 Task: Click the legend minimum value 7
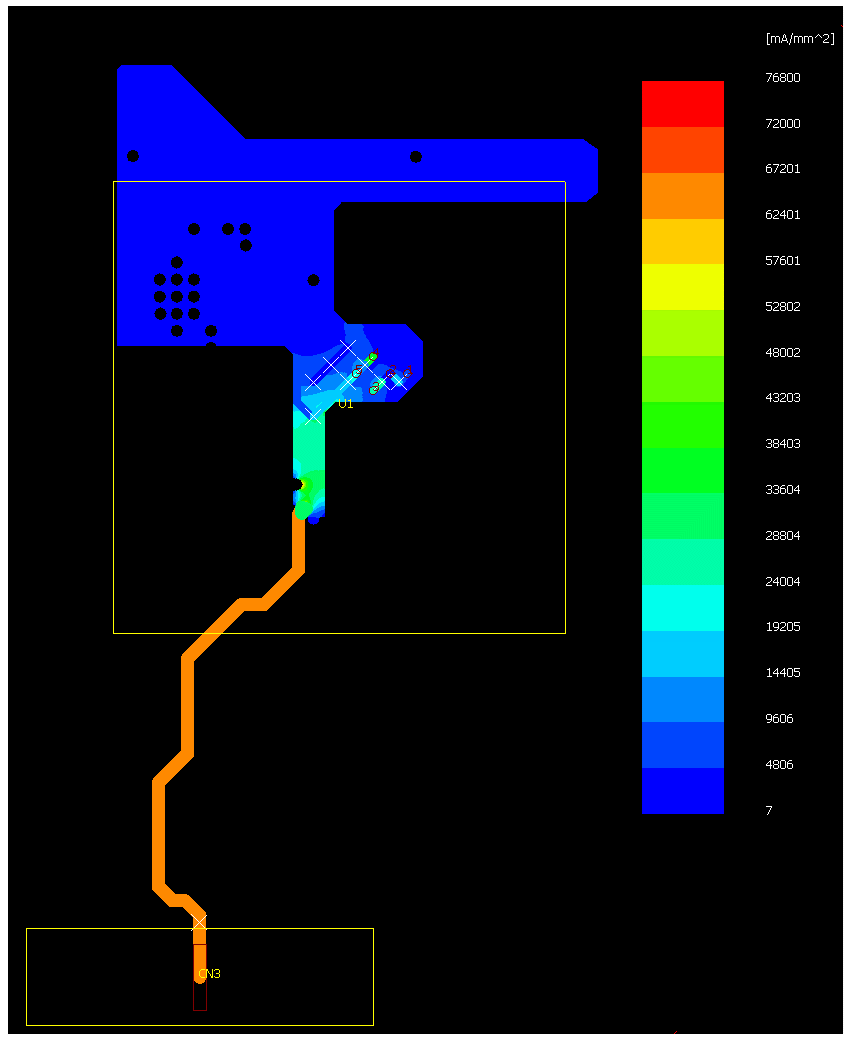(x=768, y=811)
